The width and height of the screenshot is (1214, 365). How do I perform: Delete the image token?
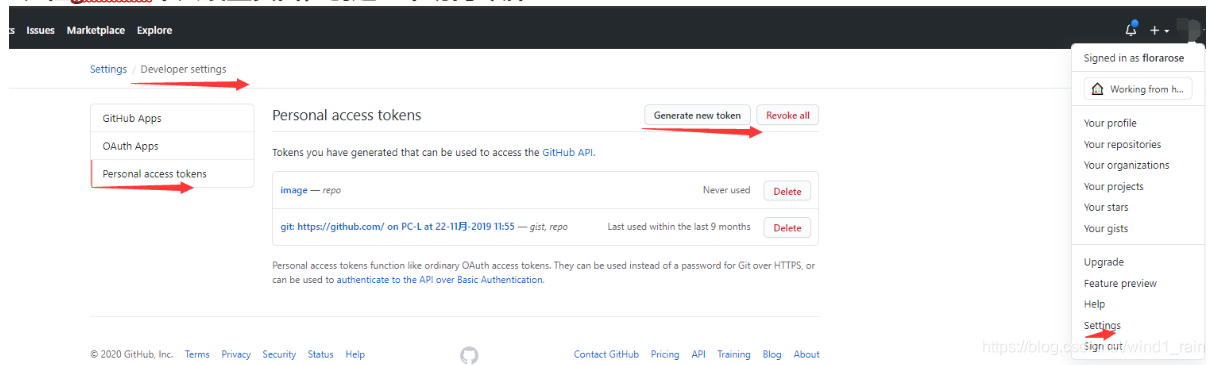click(787, 191)
